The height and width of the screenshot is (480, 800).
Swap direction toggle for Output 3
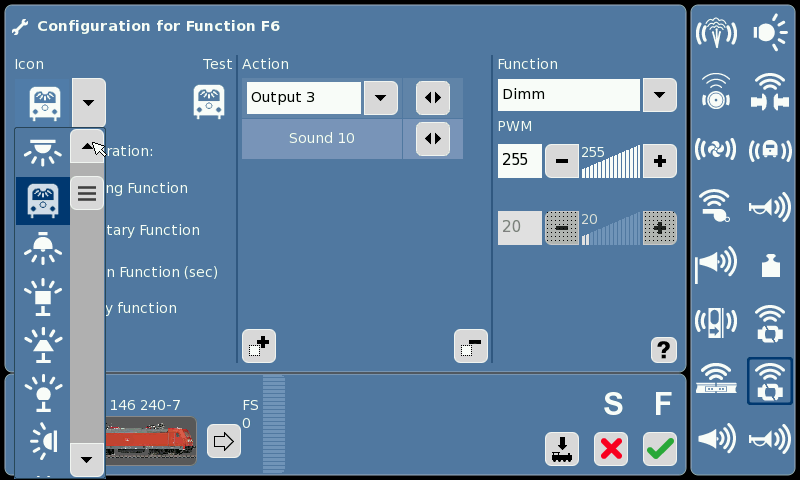click(x=433, y=97)
